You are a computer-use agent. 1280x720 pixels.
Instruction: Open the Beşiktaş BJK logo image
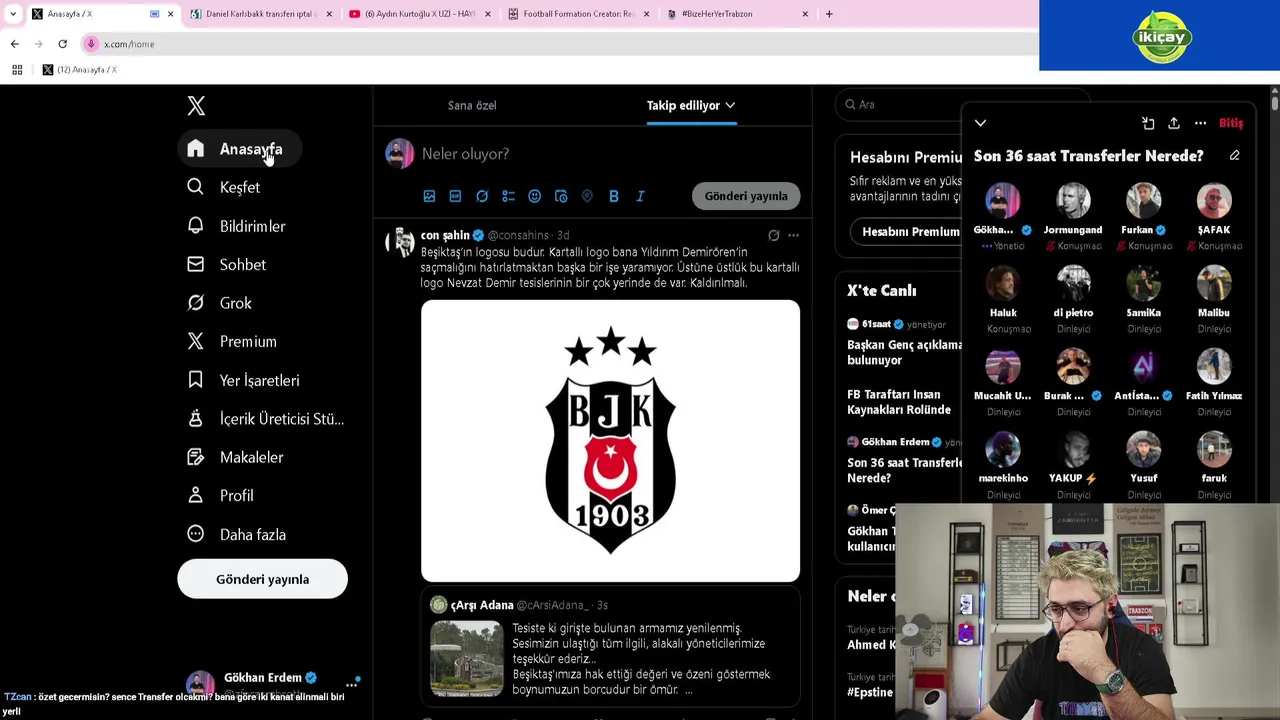pos(610,441)
